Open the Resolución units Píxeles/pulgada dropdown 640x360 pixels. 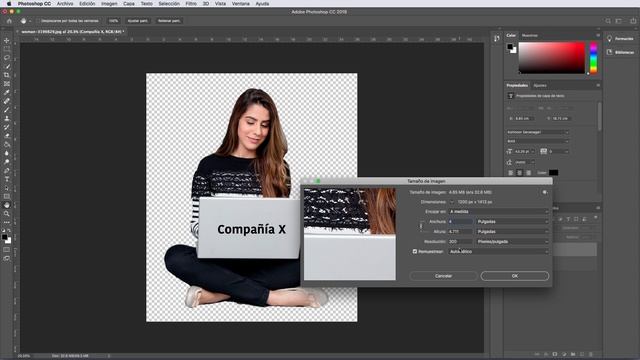[x=513, y=242]
